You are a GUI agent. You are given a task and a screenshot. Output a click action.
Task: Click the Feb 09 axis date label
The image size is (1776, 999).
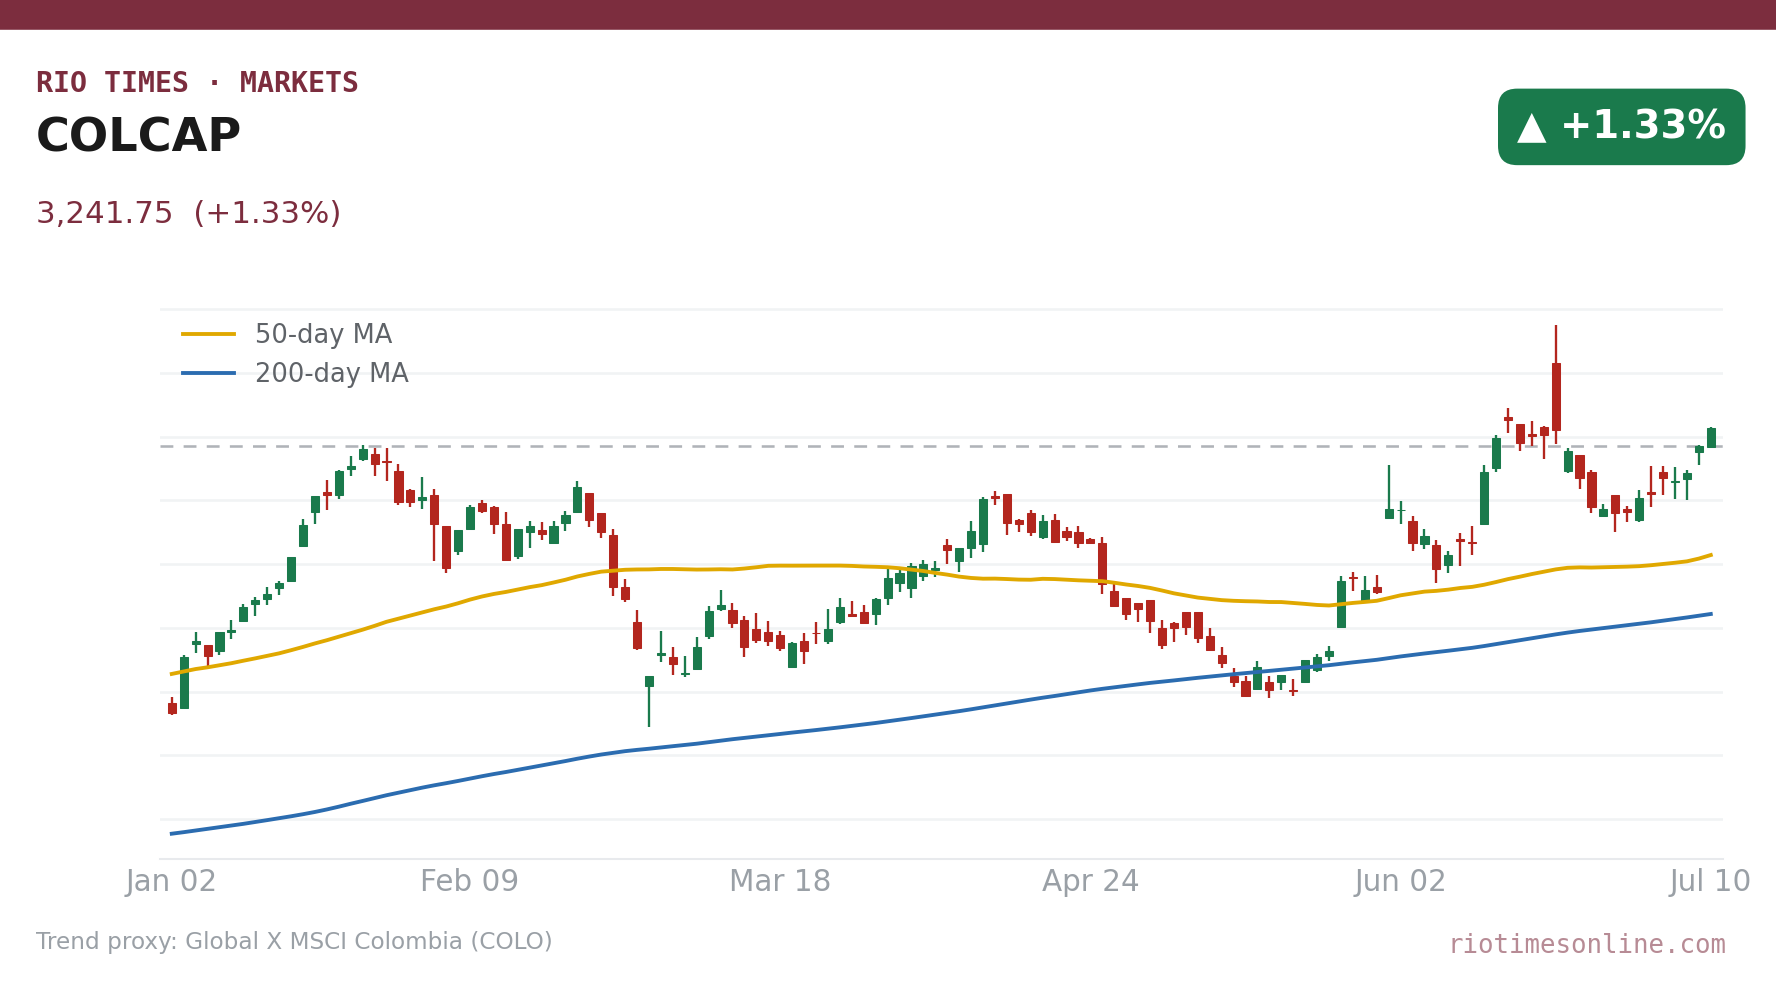coord(469,882)
